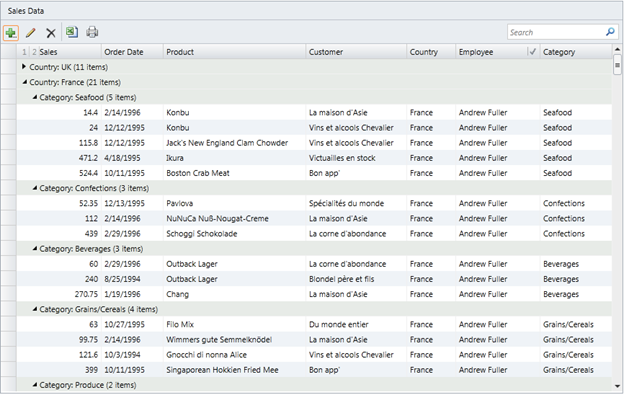Collapse the Category: Beverages group
The height and width of the screenshot is (395, 624).
click(x=35, y=248)
